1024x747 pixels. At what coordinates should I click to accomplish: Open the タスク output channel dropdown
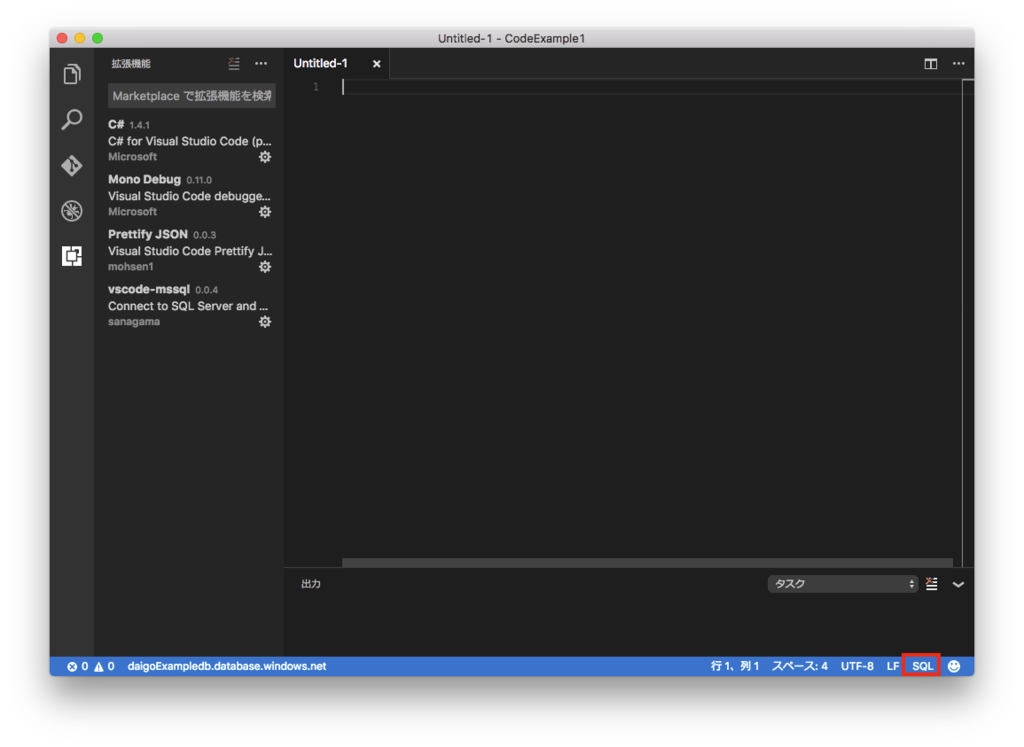842,584
